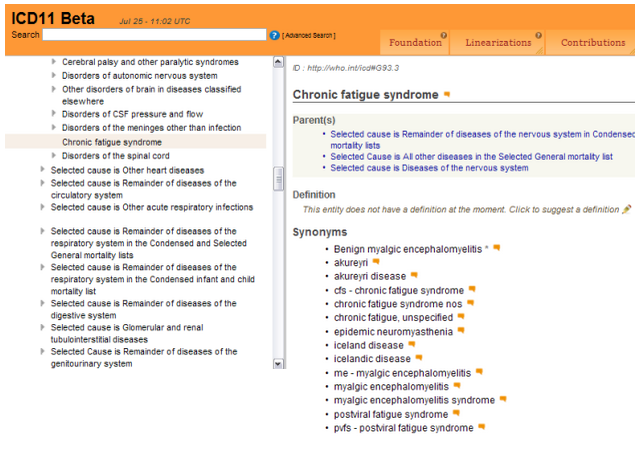Expand Disorders of autonomic nervous system node
Viewport: 640px width, 449px height.
click(x=54, y=76)
